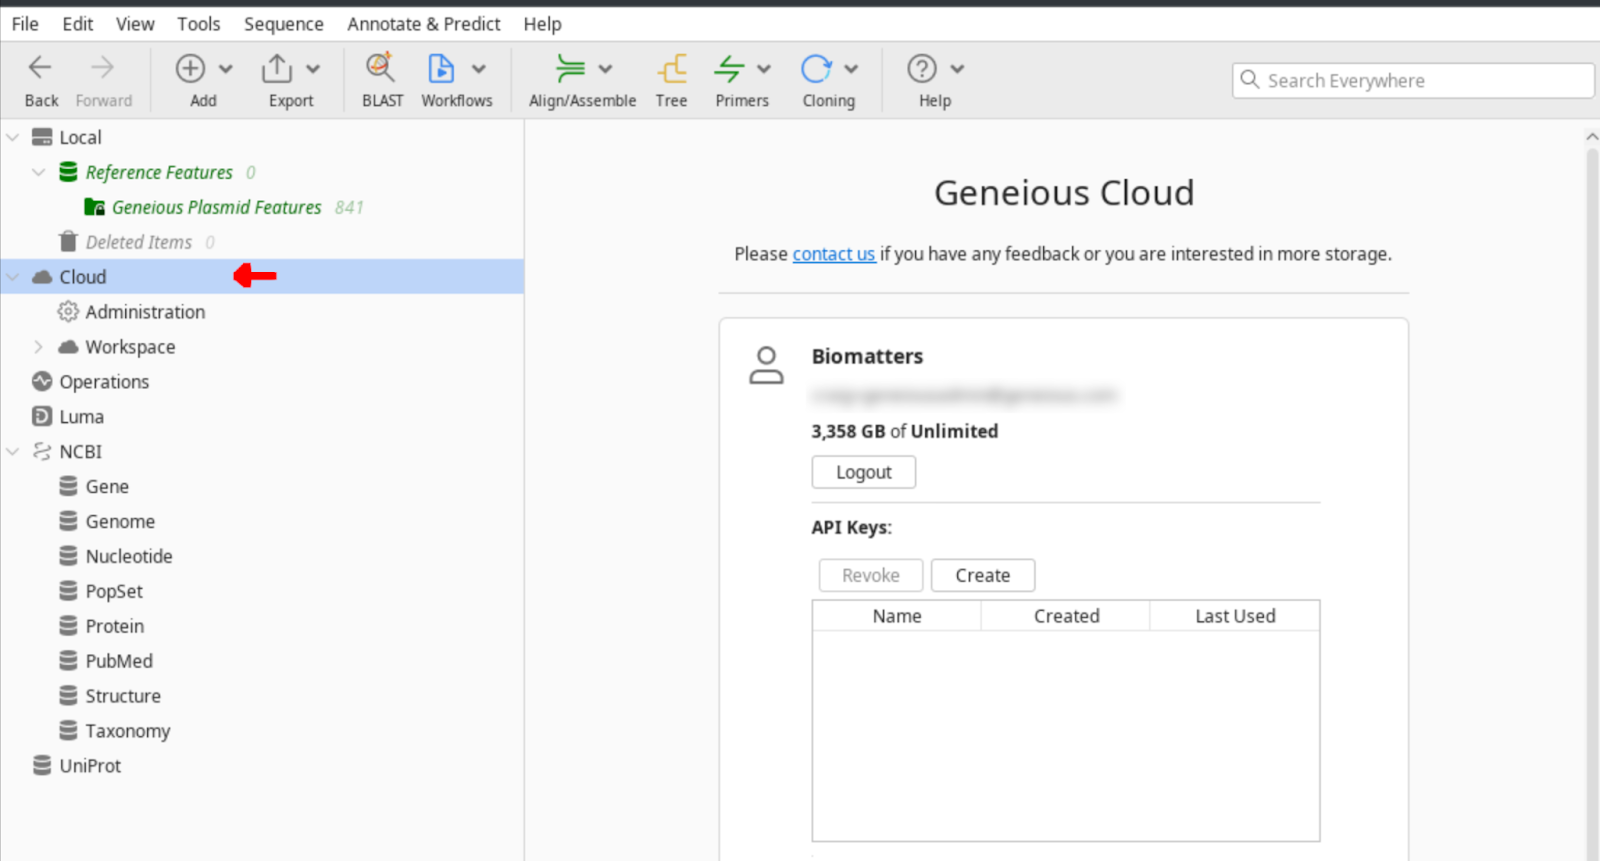The width and height of the screenshot is (1600, 861).
Task: Click the Reference Features green database icon
Action: 68,172
